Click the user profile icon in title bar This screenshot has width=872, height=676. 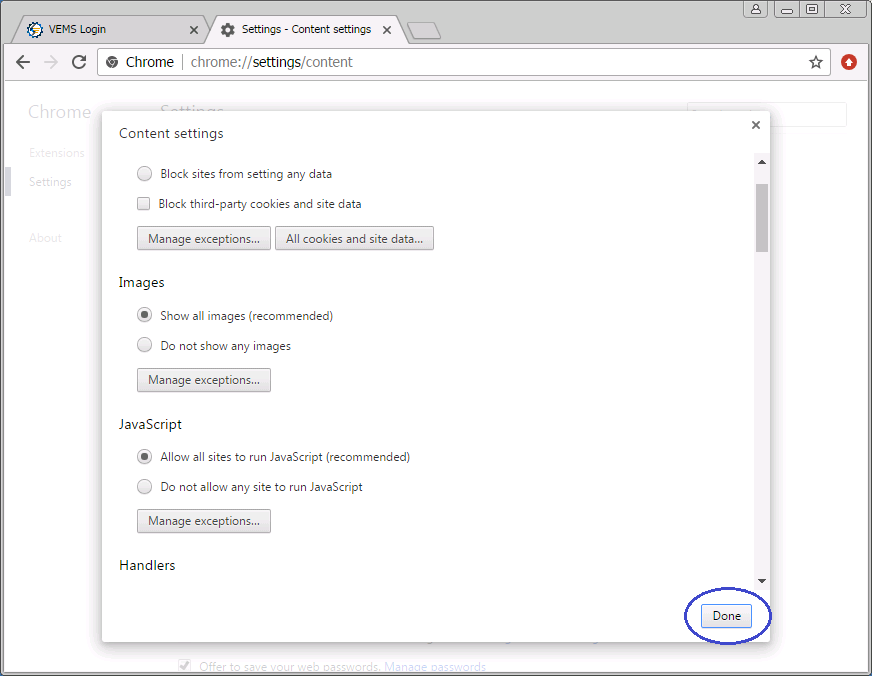click(x=756, y=9)
